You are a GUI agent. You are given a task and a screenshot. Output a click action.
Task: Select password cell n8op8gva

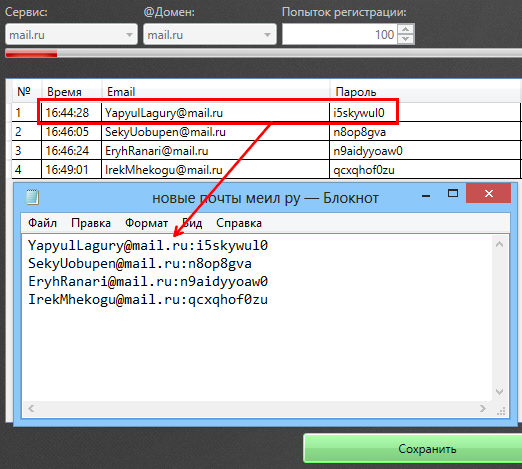425,132
